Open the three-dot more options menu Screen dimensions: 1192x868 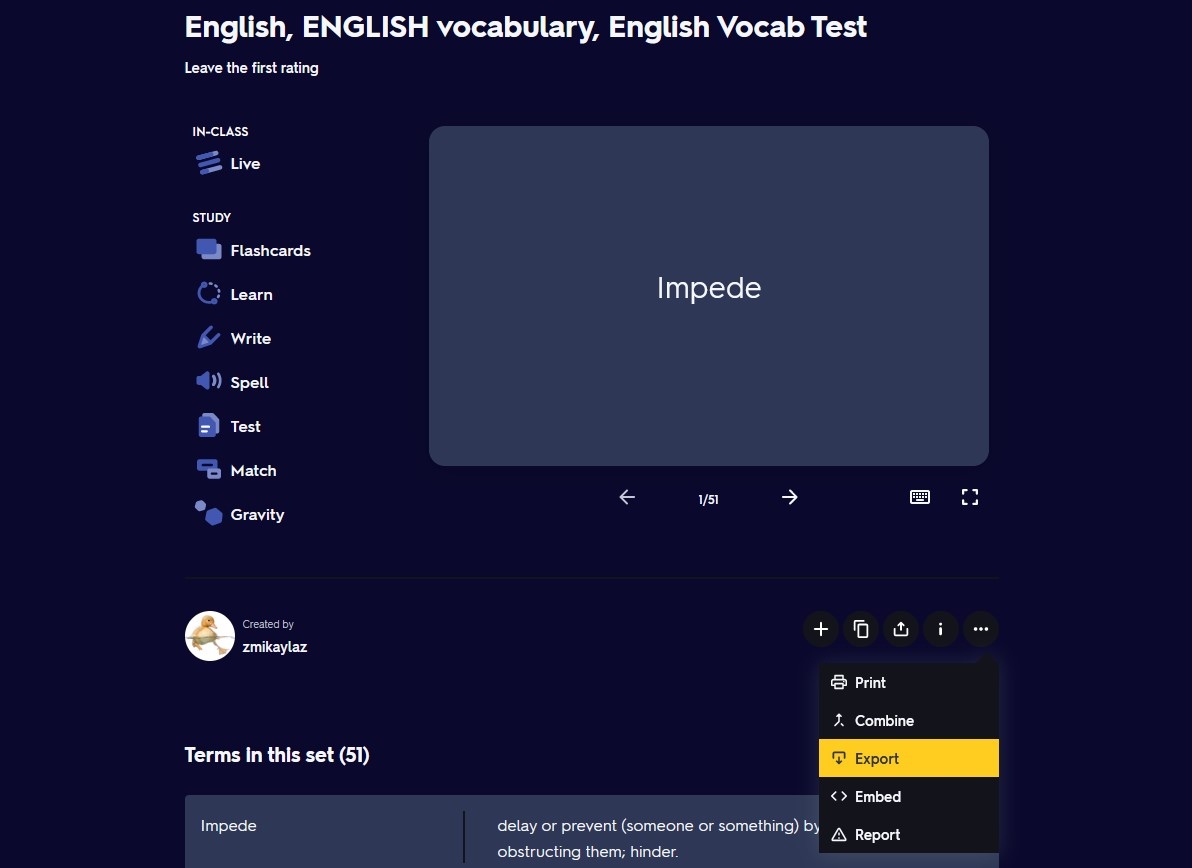(981, 629)
